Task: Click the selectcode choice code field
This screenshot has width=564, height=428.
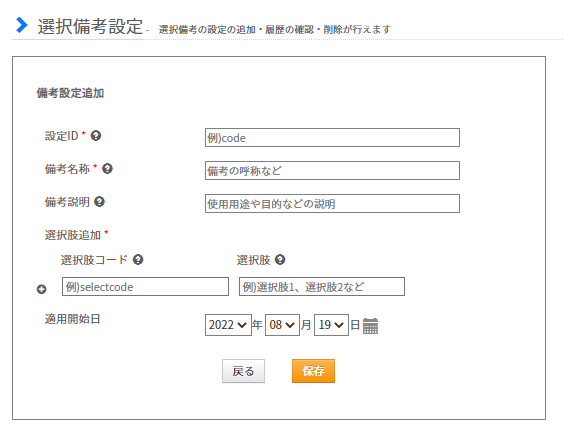Action: tap(145, 287)
